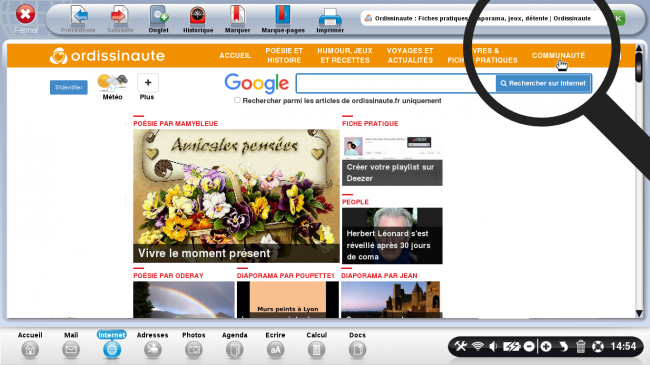Click Rechercher sur Internet button
The height and width of the screenshot is (365, 650).
click(543, 83)
